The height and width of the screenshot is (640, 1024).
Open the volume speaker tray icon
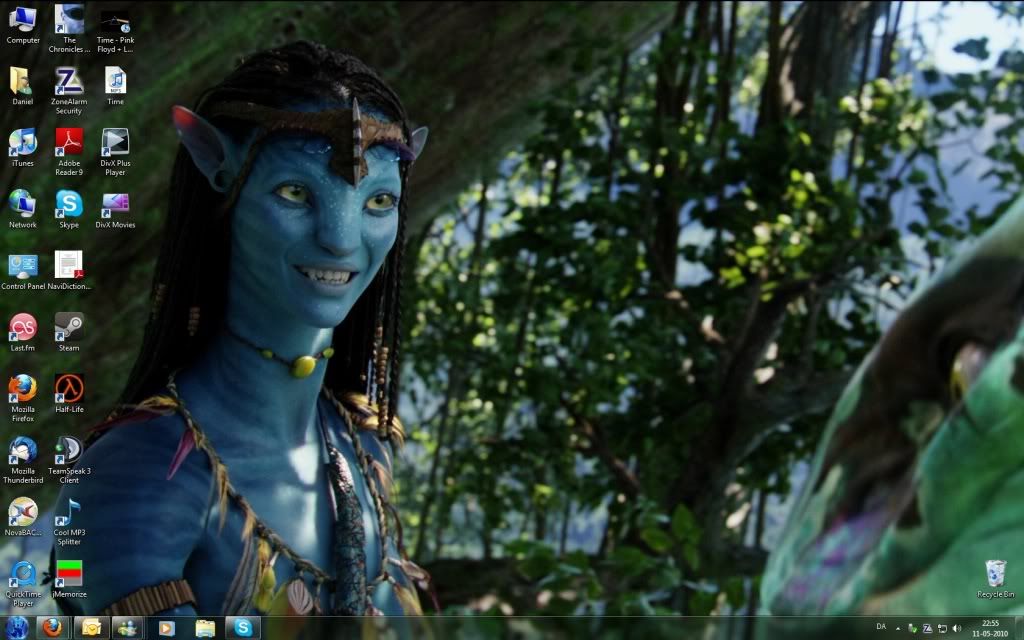pos(957,628)
